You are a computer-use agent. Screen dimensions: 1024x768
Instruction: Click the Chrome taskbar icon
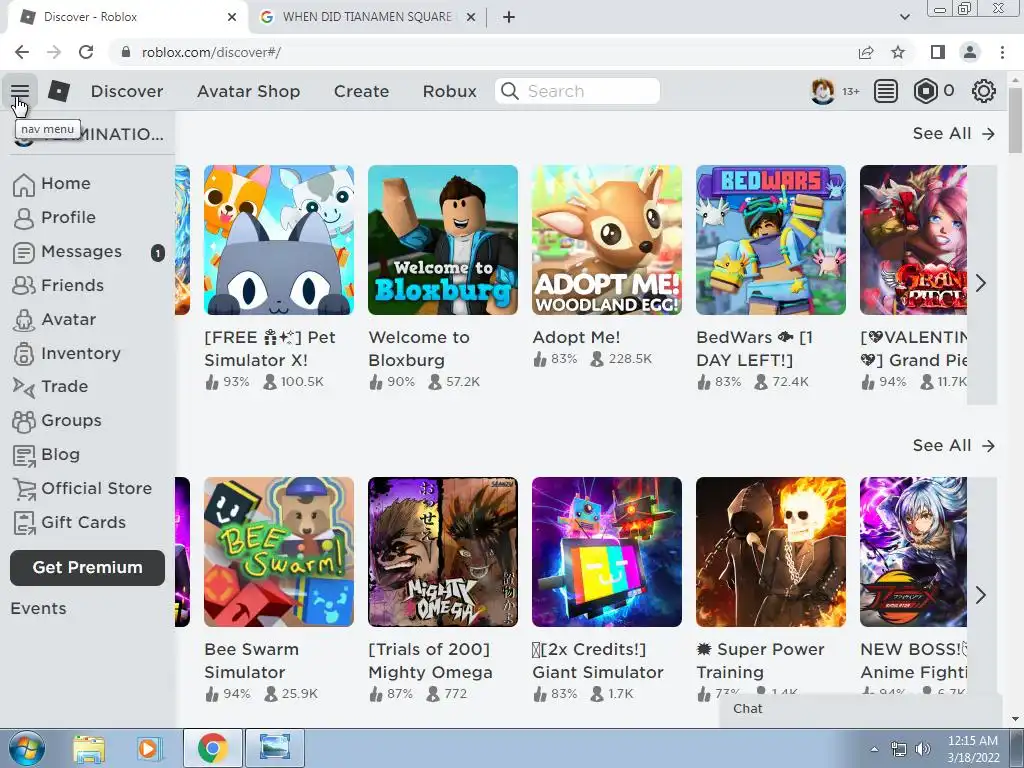click(212, 748)
